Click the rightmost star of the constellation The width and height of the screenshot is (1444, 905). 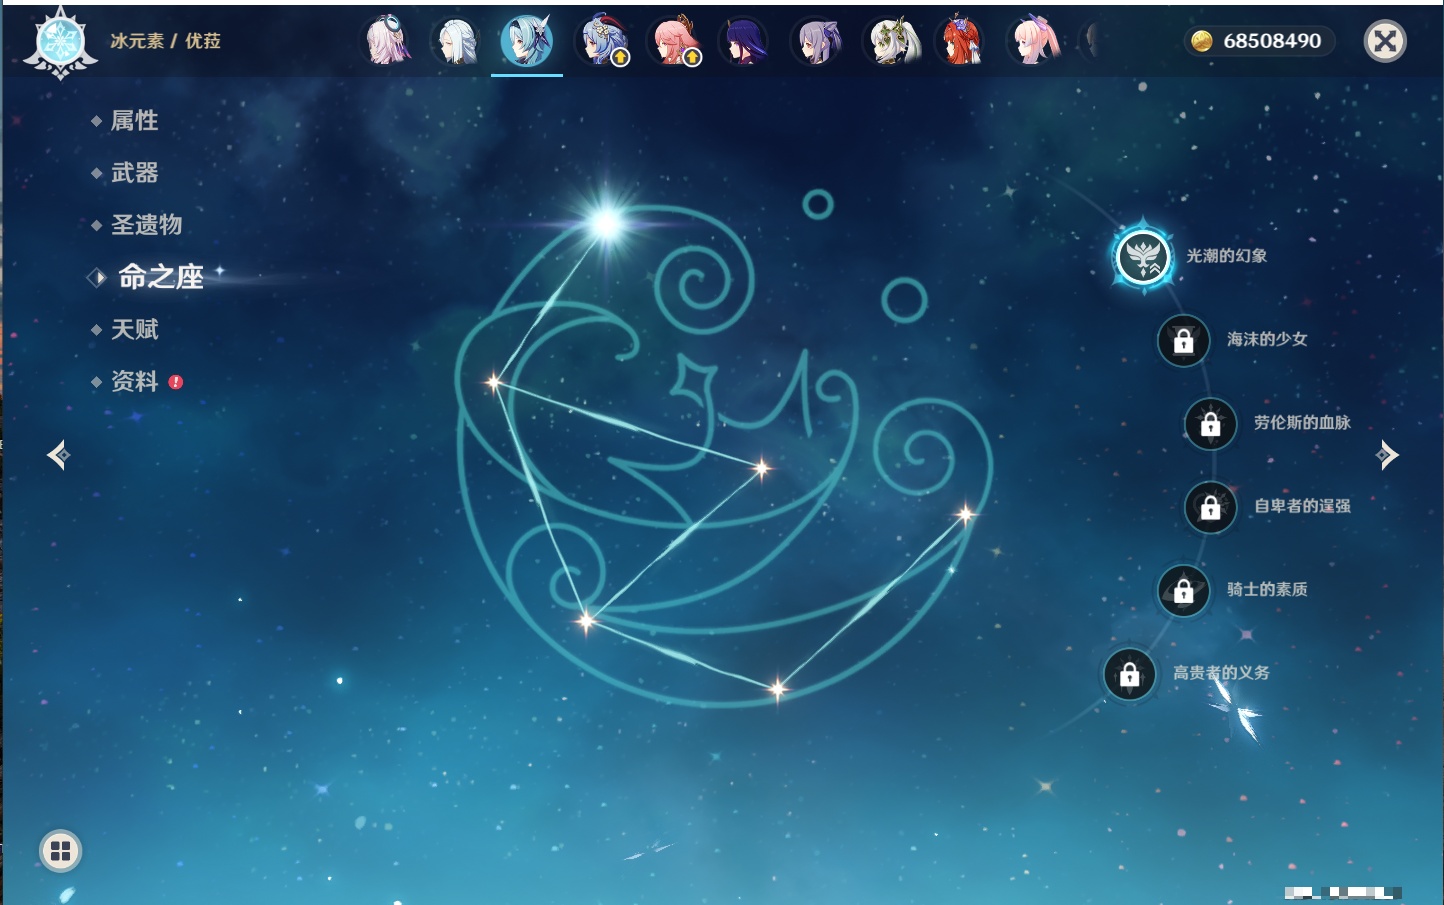pyautogui.click(x=966, y=515)
